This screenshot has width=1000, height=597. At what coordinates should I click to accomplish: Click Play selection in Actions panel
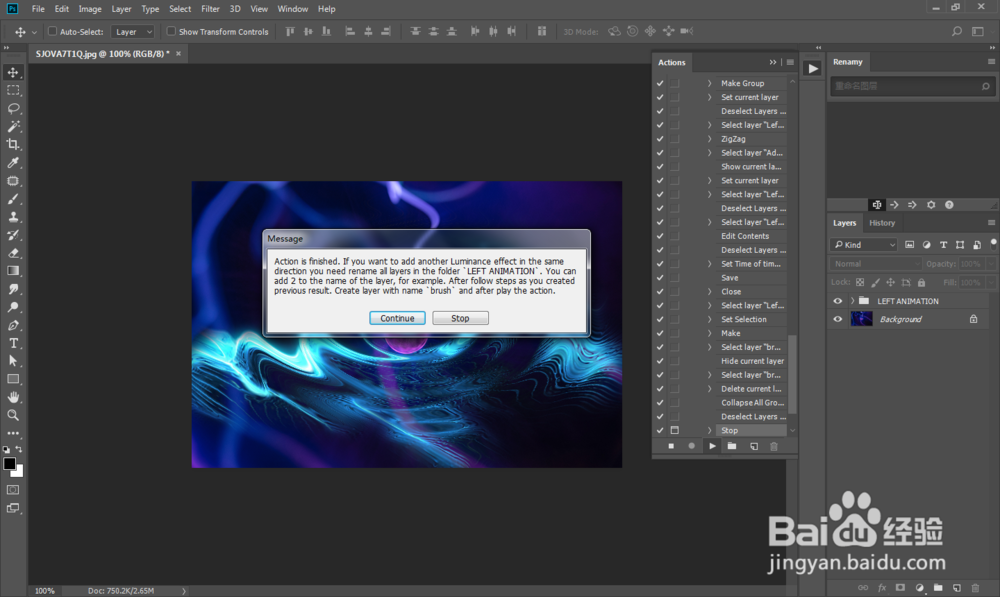(x=712, y=446)
